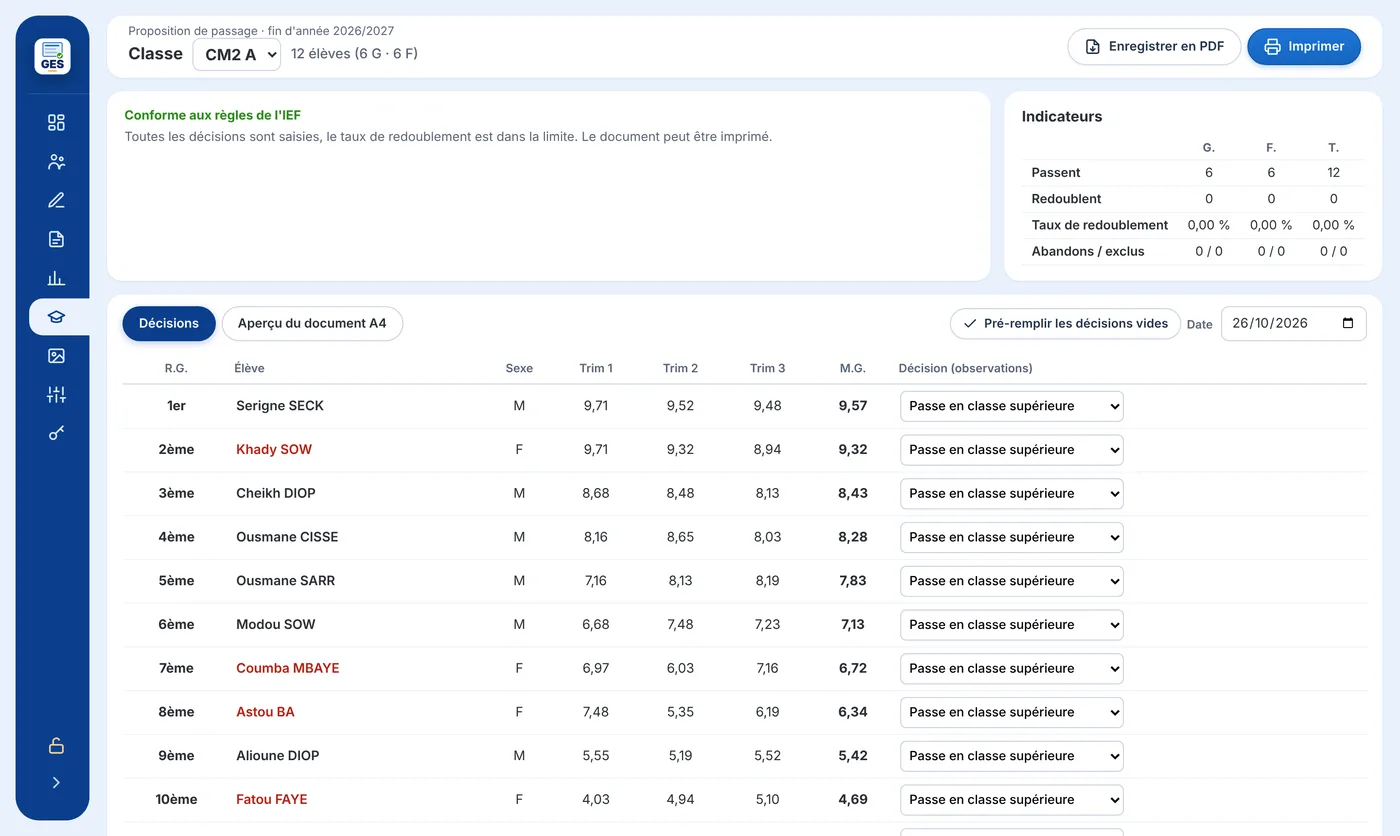Click the student name Fatou FAYE

(x=272, y=800)
